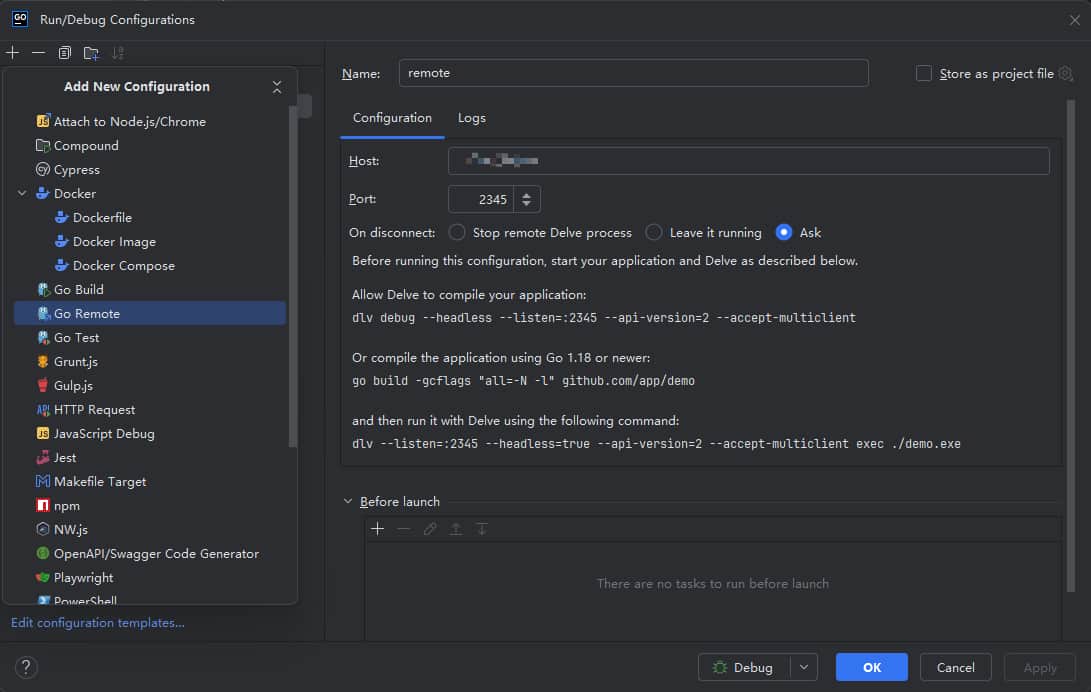Screen dimensions: 1091x692
Task: Switch to the Logs tab
Action: (472, 118)
